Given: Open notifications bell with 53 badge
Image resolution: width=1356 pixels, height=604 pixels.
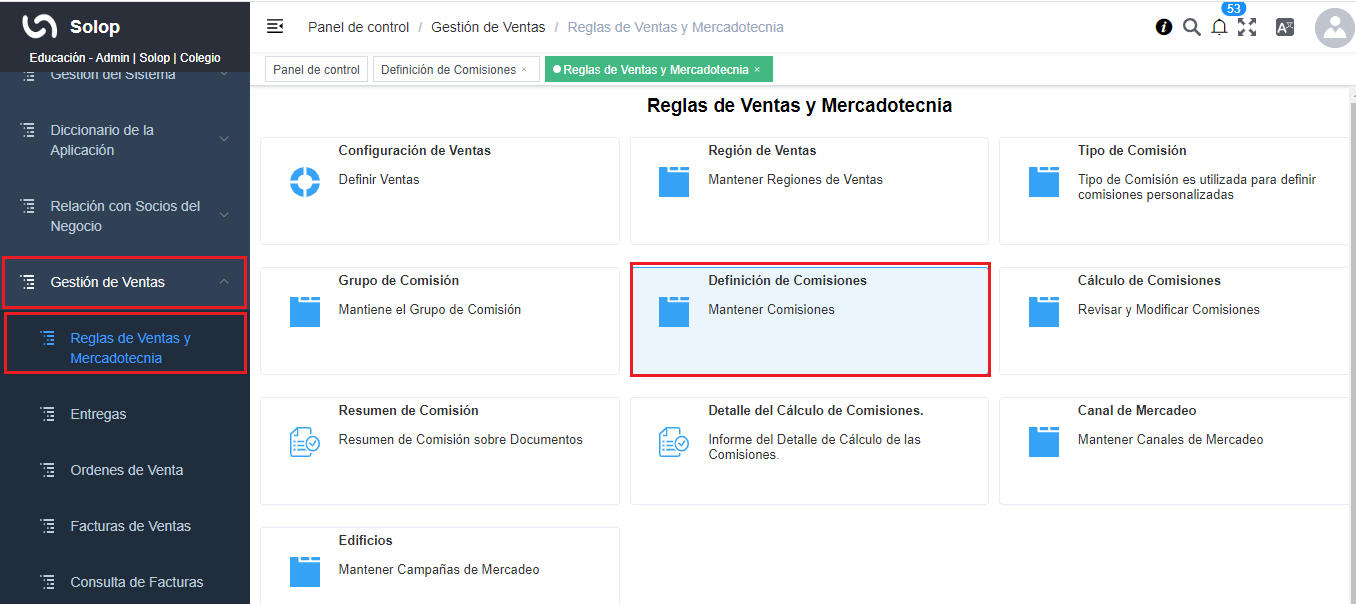Looking at the screenshot, I should [x=1219, y=28].
